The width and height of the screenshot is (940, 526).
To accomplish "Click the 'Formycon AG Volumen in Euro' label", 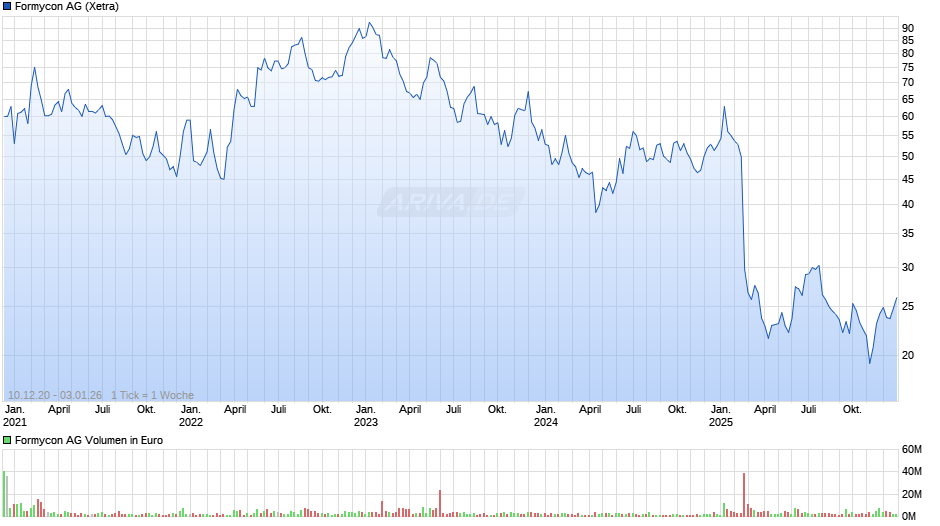I will pyautogui.click(x=89, y=440).
